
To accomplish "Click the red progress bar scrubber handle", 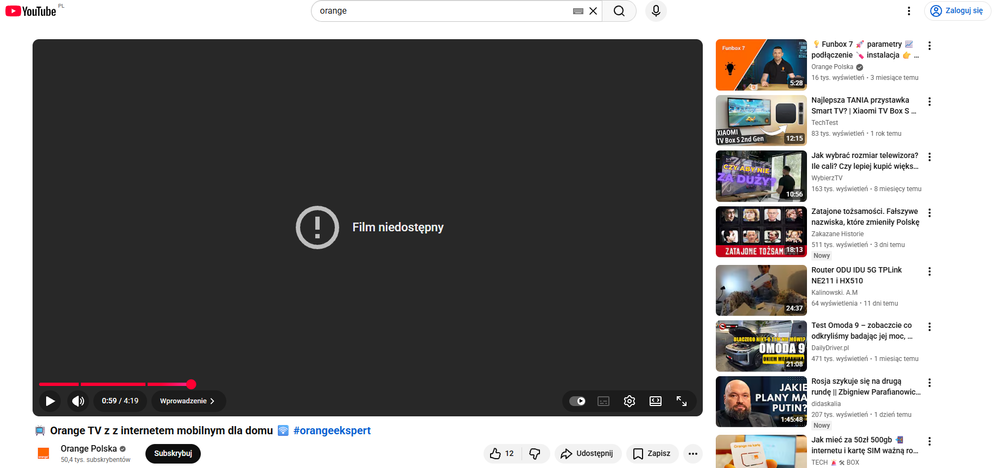I will [191, 384].
